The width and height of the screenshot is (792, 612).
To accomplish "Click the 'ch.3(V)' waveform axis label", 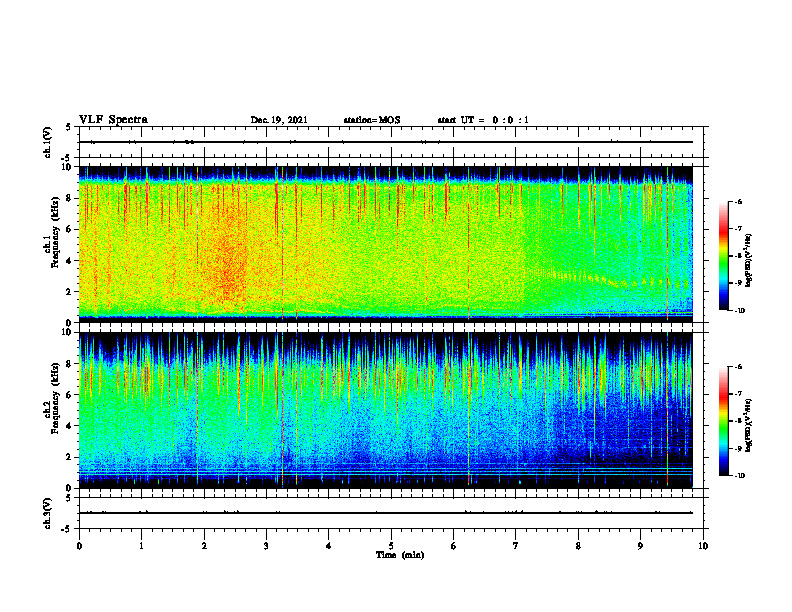I will pos(48,513).
